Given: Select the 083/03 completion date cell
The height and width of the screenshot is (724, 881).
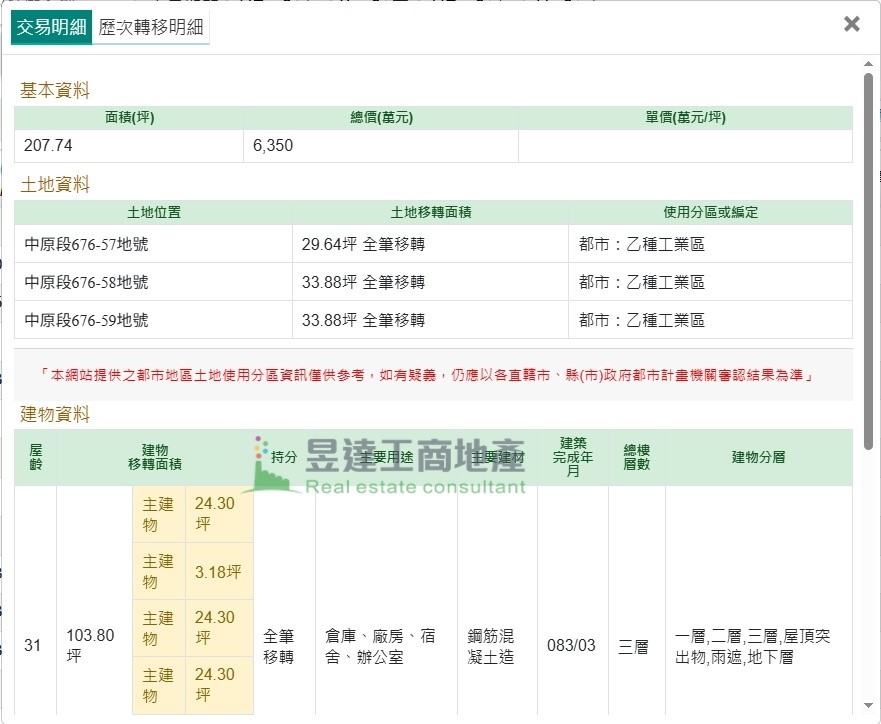Looking at the screenshot, I should (x=571, y=645).
